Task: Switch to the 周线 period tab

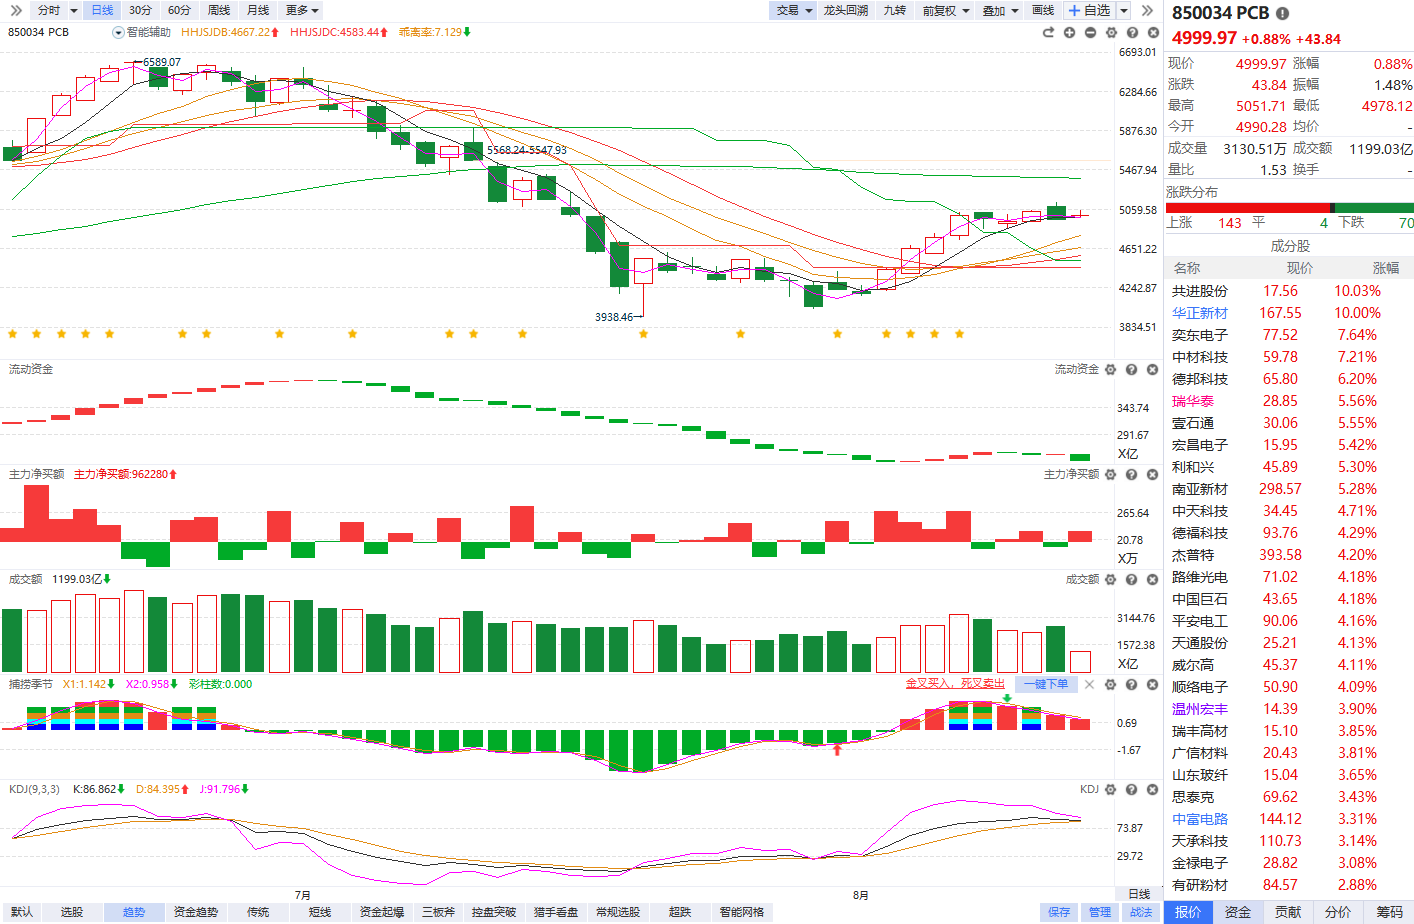Action: pos(219,10)
